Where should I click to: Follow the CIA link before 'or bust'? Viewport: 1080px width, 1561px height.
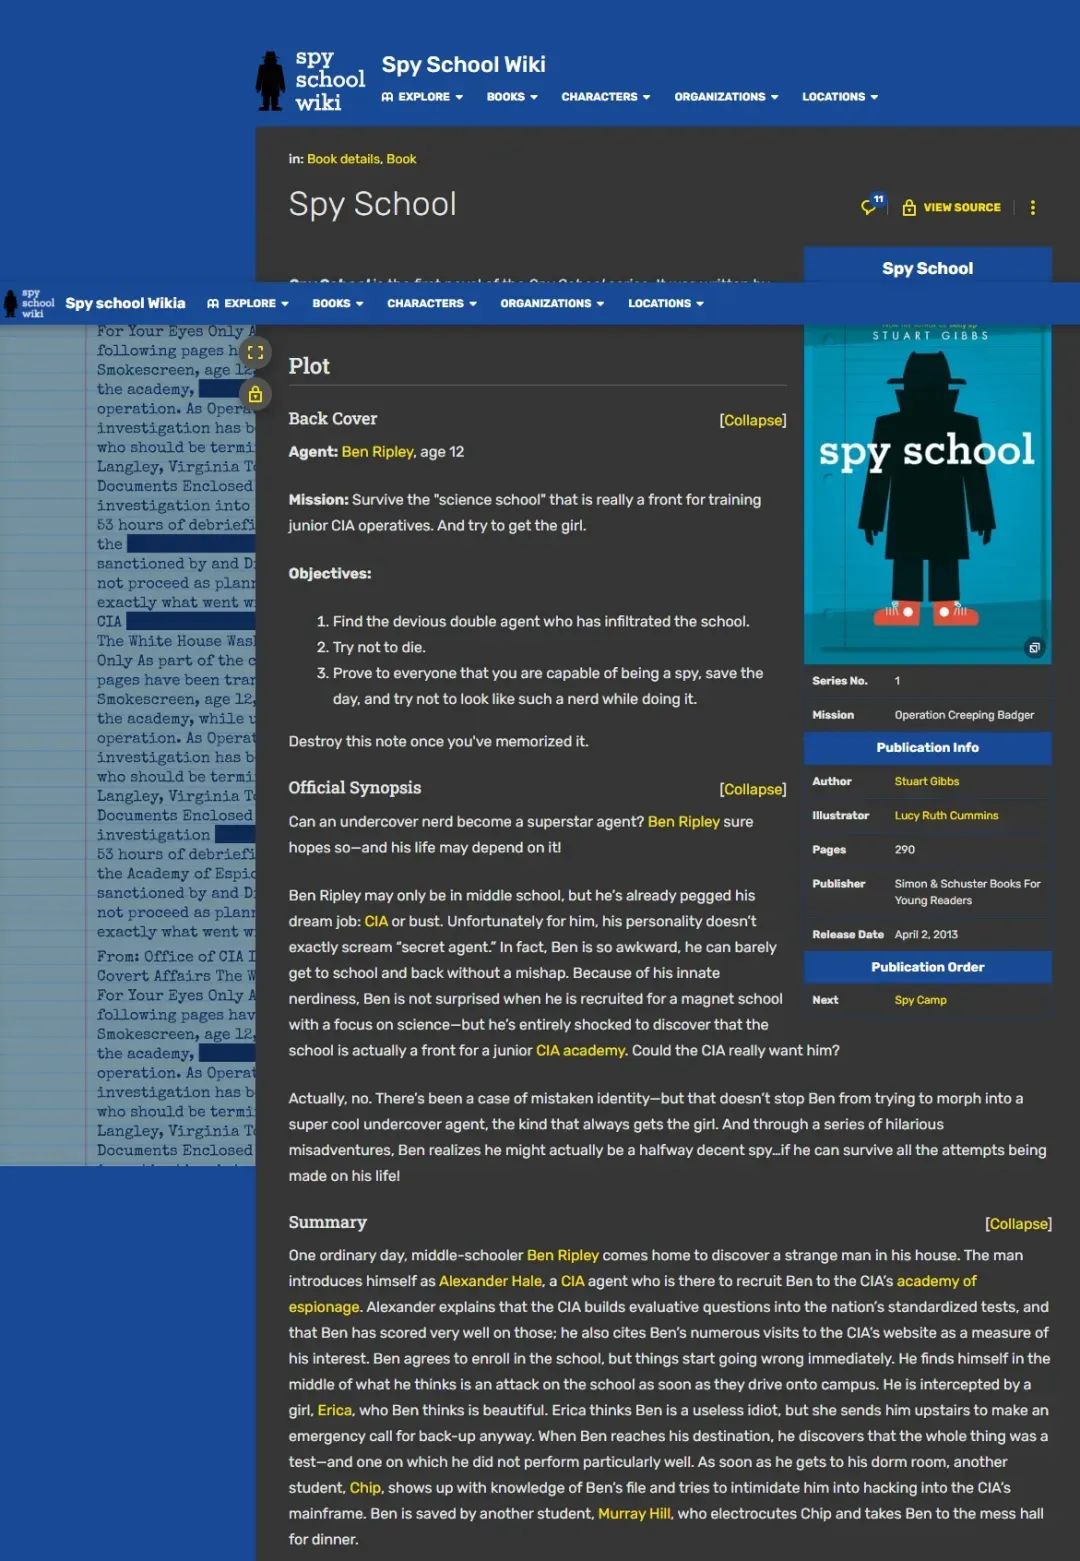coord(376,921)
